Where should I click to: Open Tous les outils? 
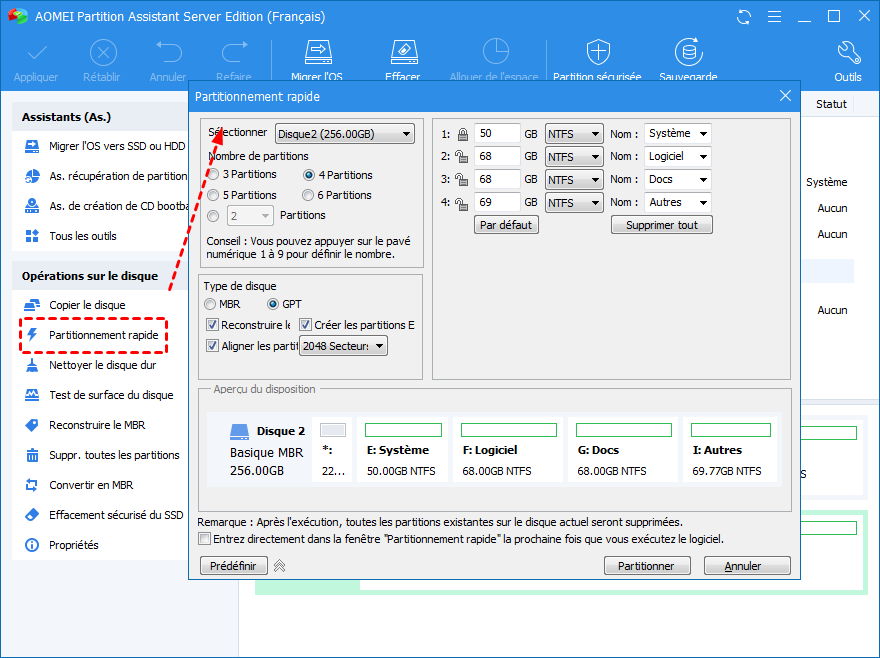(71, 236)
